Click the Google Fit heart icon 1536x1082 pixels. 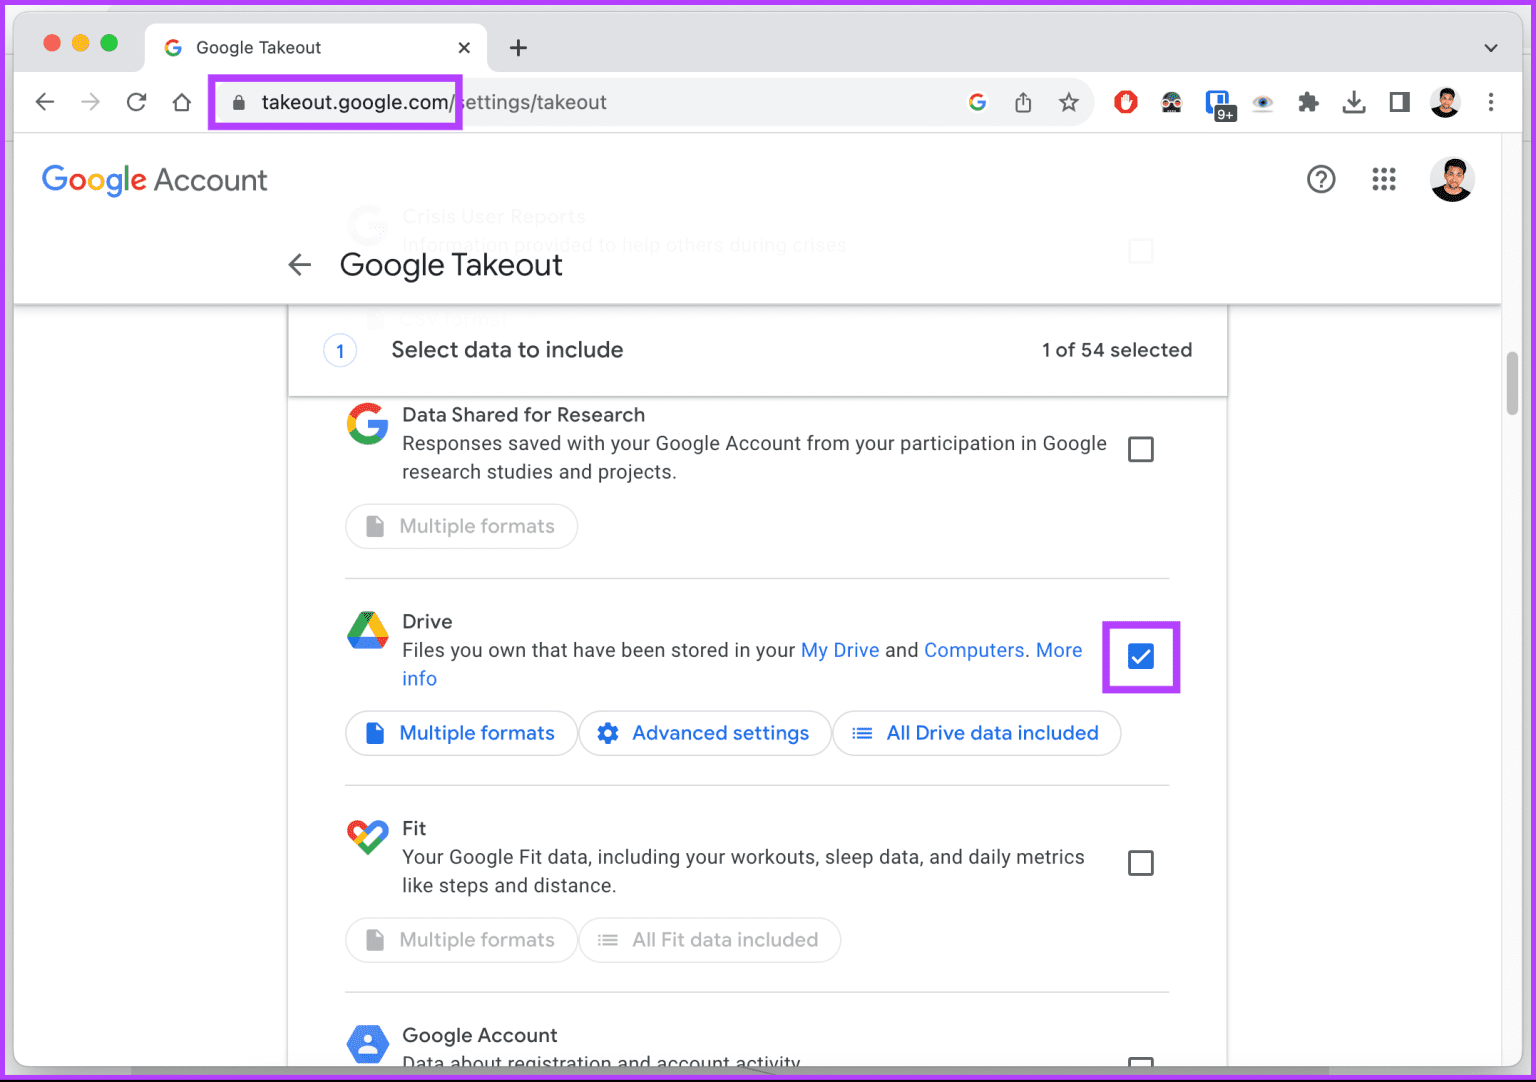367,837
